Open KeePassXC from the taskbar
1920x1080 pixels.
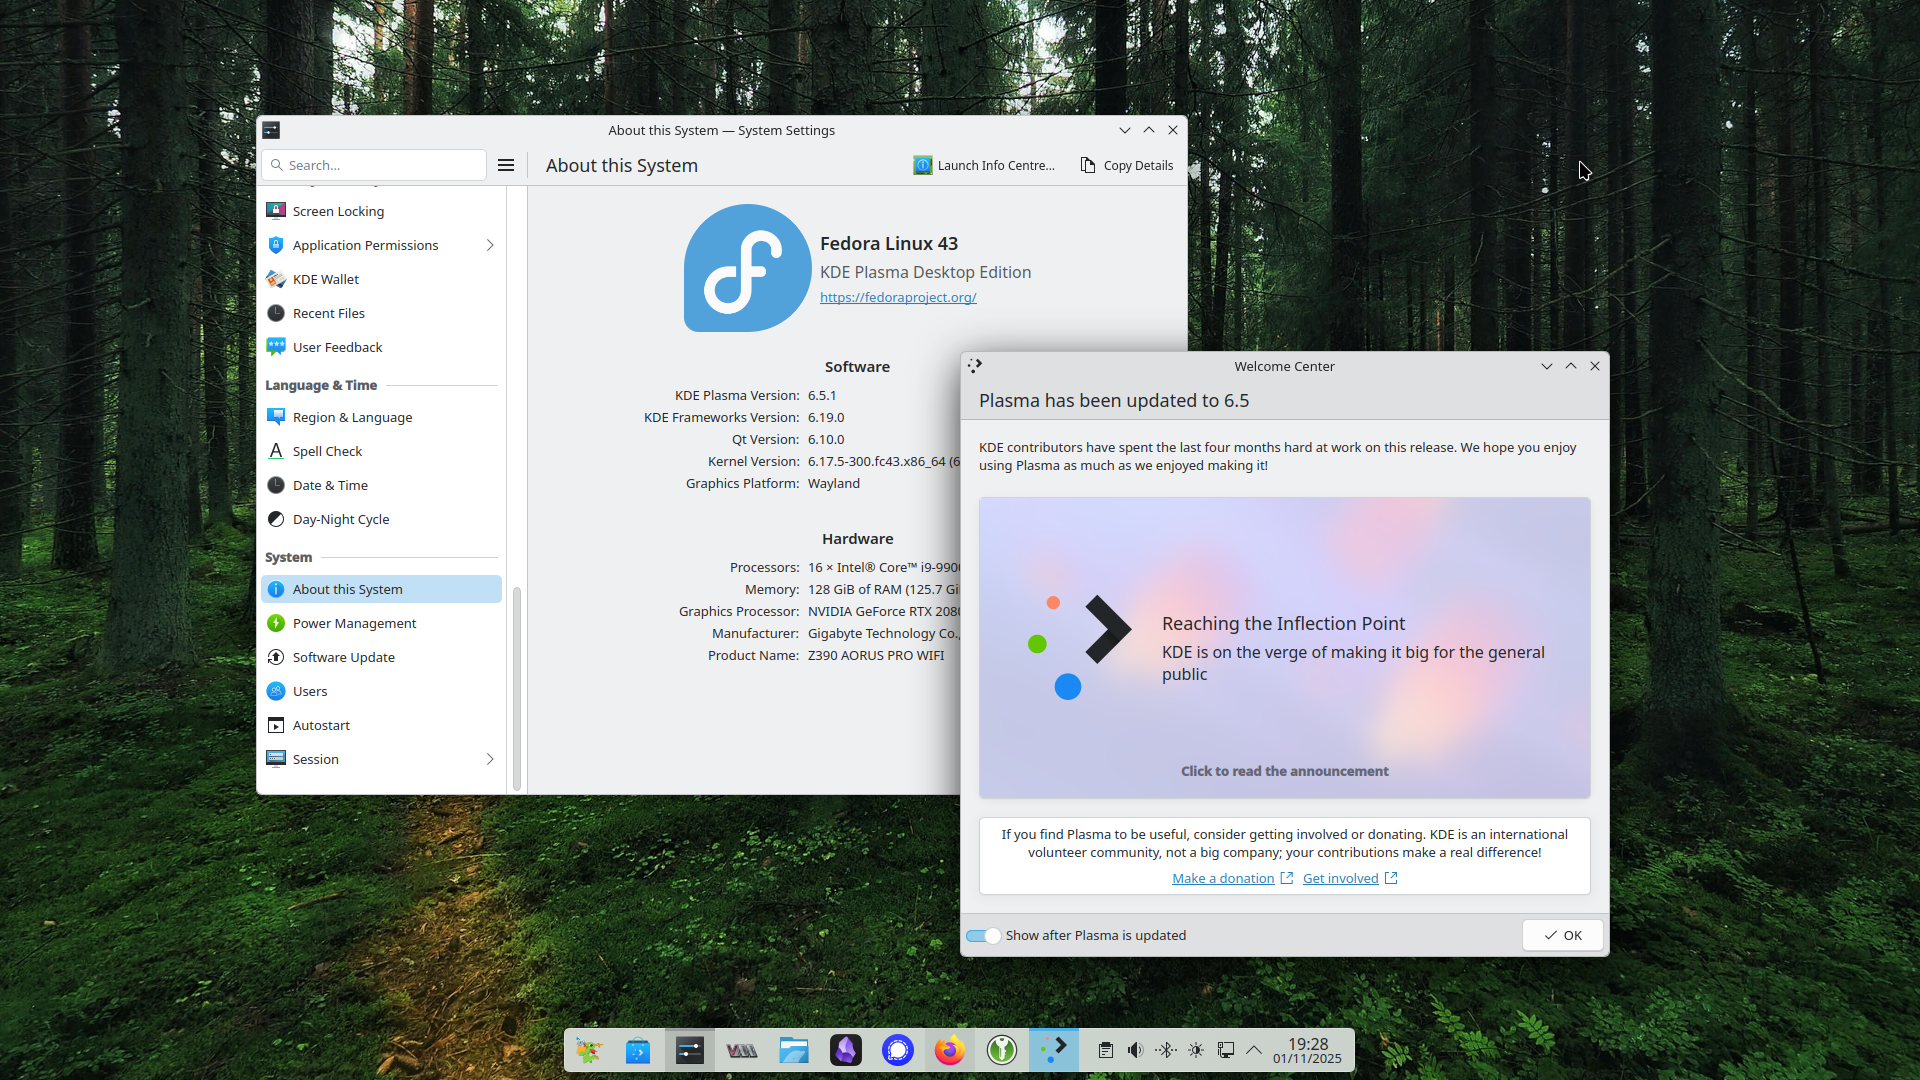tap(1001, 1050)
